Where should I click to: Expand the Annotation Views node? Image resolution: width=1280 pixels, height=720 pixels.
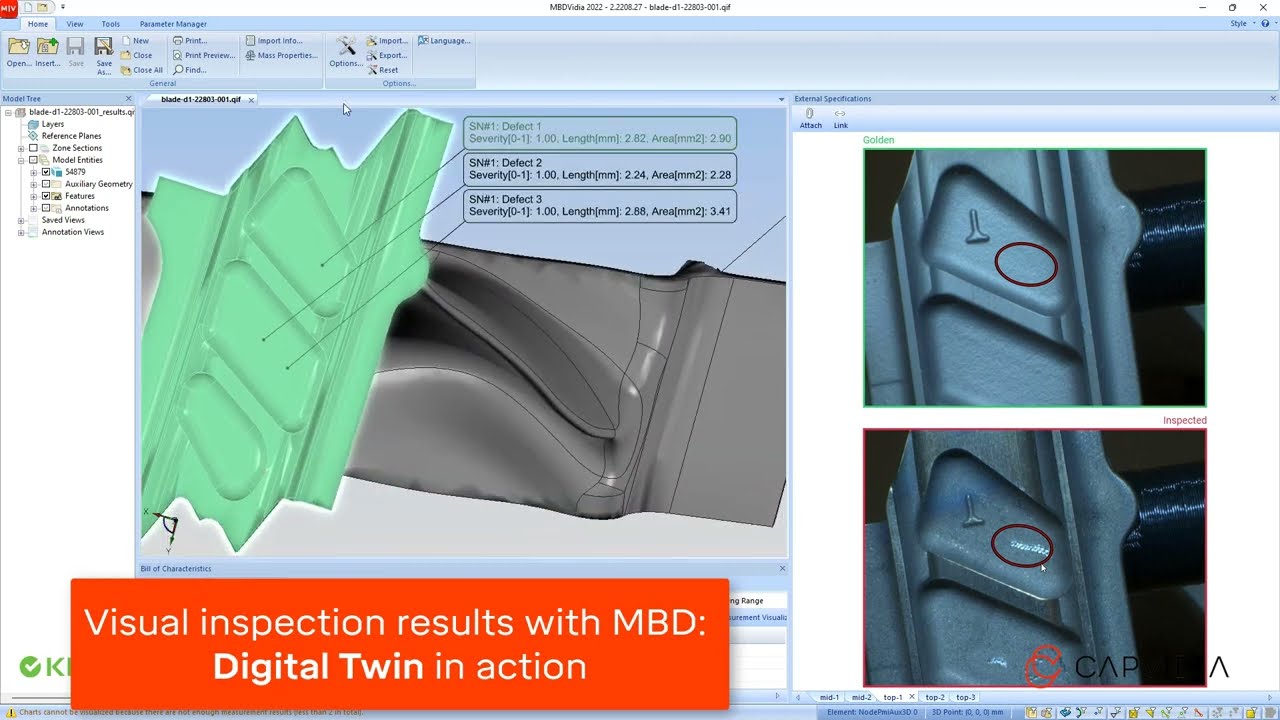(21, 232)
